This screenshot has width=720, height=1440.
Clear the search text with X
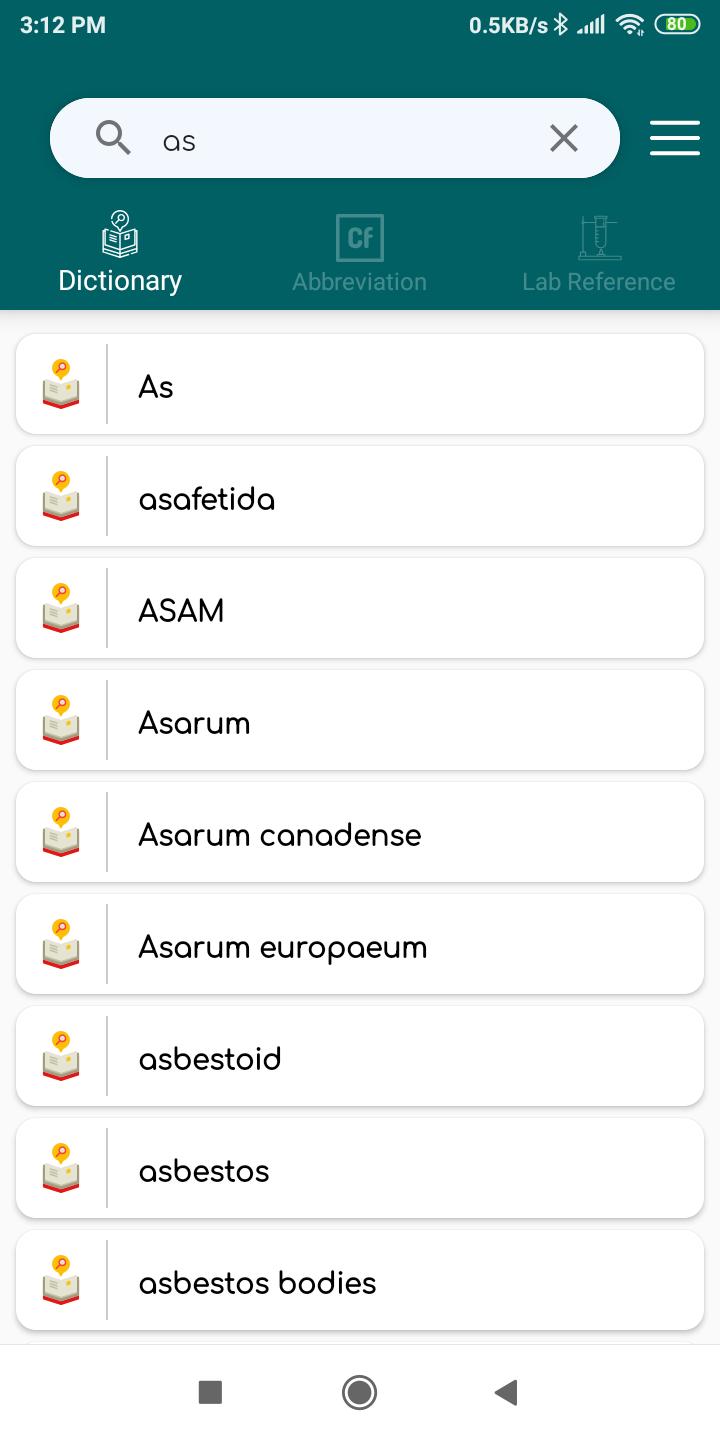point(564,138)
